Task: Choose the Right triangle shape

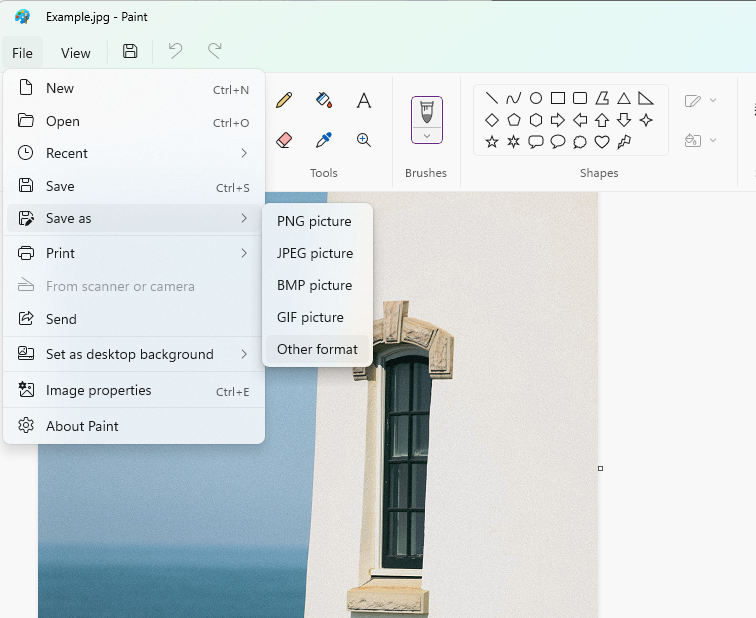Action: point(646,98)
